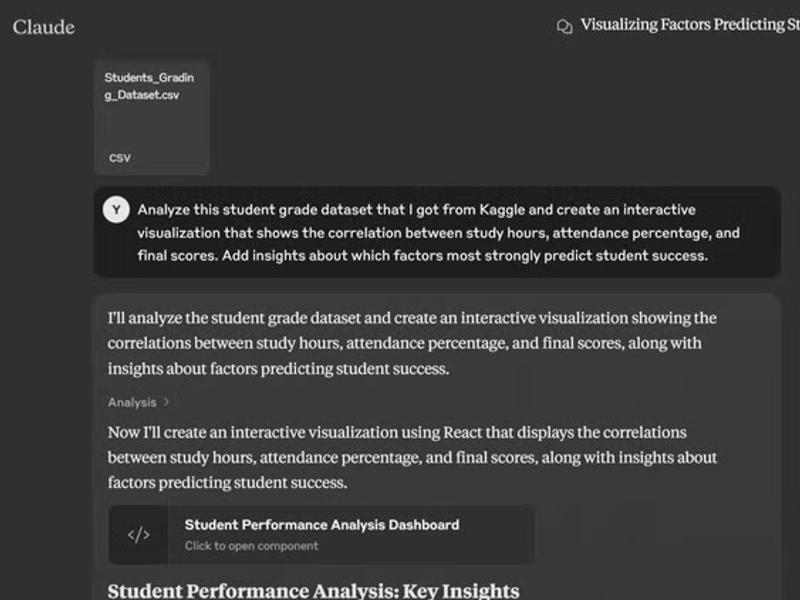Image resolution: width=800 pixels, height=600 pixels.
Task: Open the code icon on the artifact card
Action: pos(139,535)
